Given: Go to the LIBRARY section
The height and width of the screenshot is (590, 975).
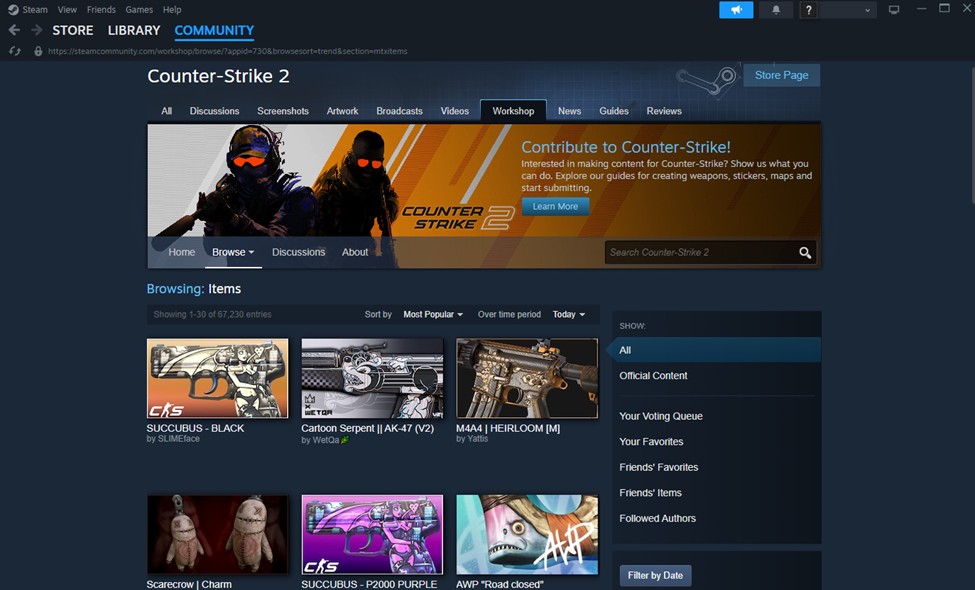Looking at the screenshot, I should coord(134,30).
